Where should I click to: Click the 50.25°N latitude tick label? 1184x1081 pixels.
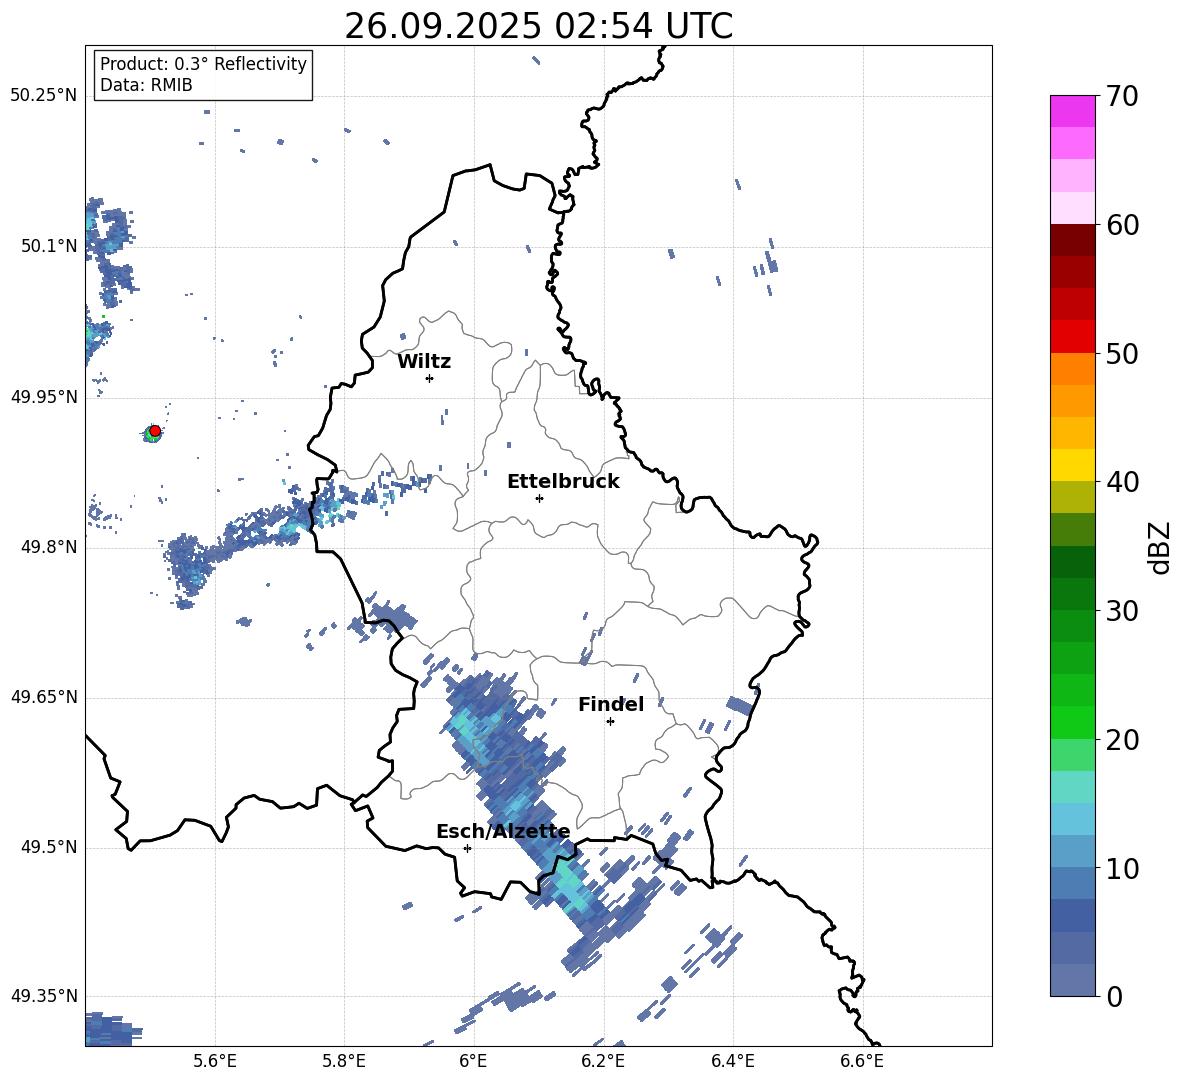point(44,95)
